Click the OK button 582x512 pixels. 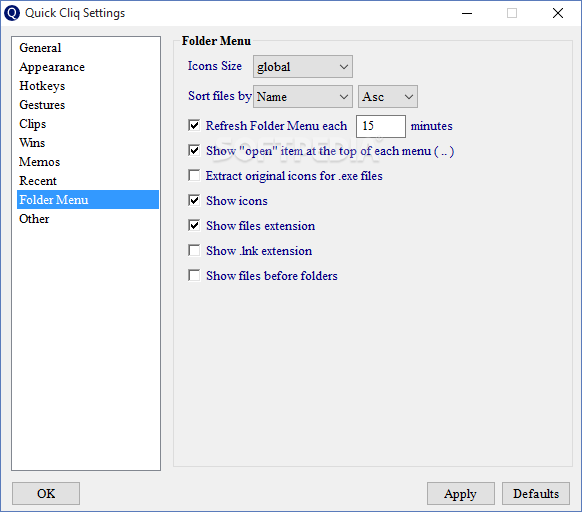point(46,493)
